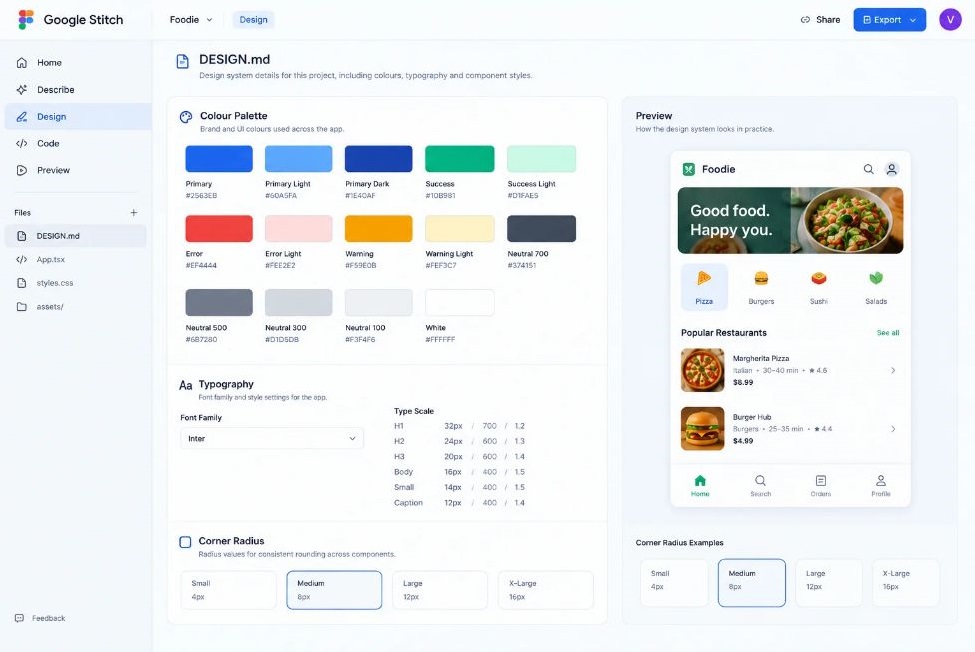The width and height of the screenshot is (975, 652).
Task: Select the Warning Light swatch
Action: coord(460,229)
